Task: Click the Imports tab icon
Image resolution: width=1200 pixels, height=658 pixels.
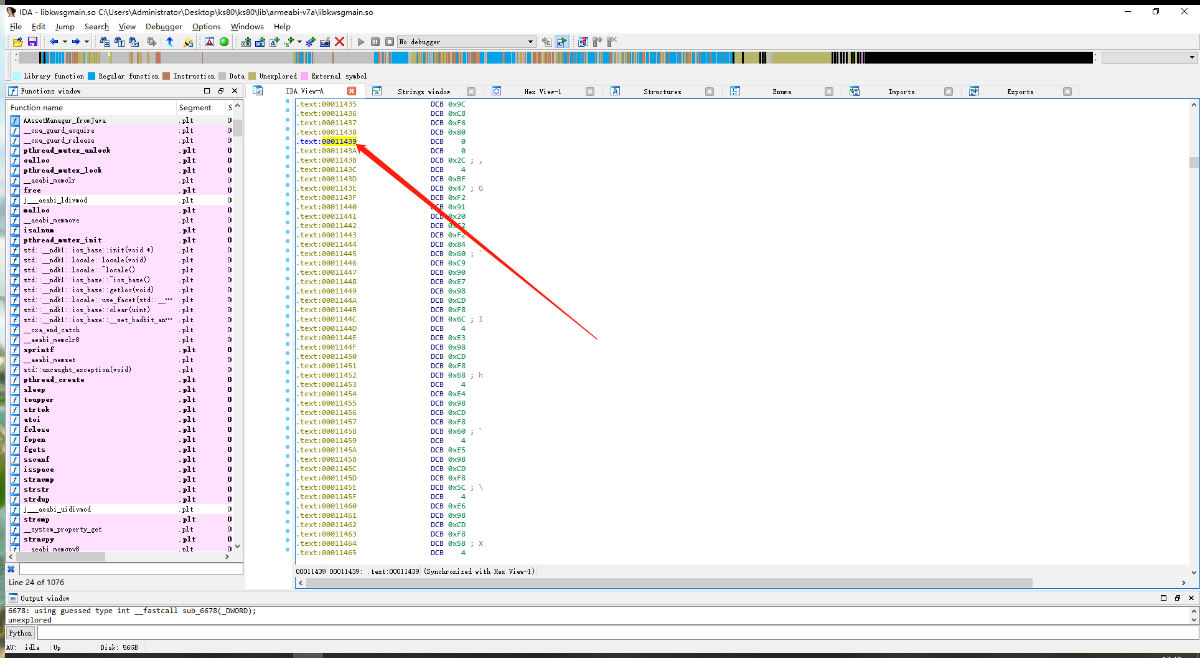Action: [x=854, y=91]
